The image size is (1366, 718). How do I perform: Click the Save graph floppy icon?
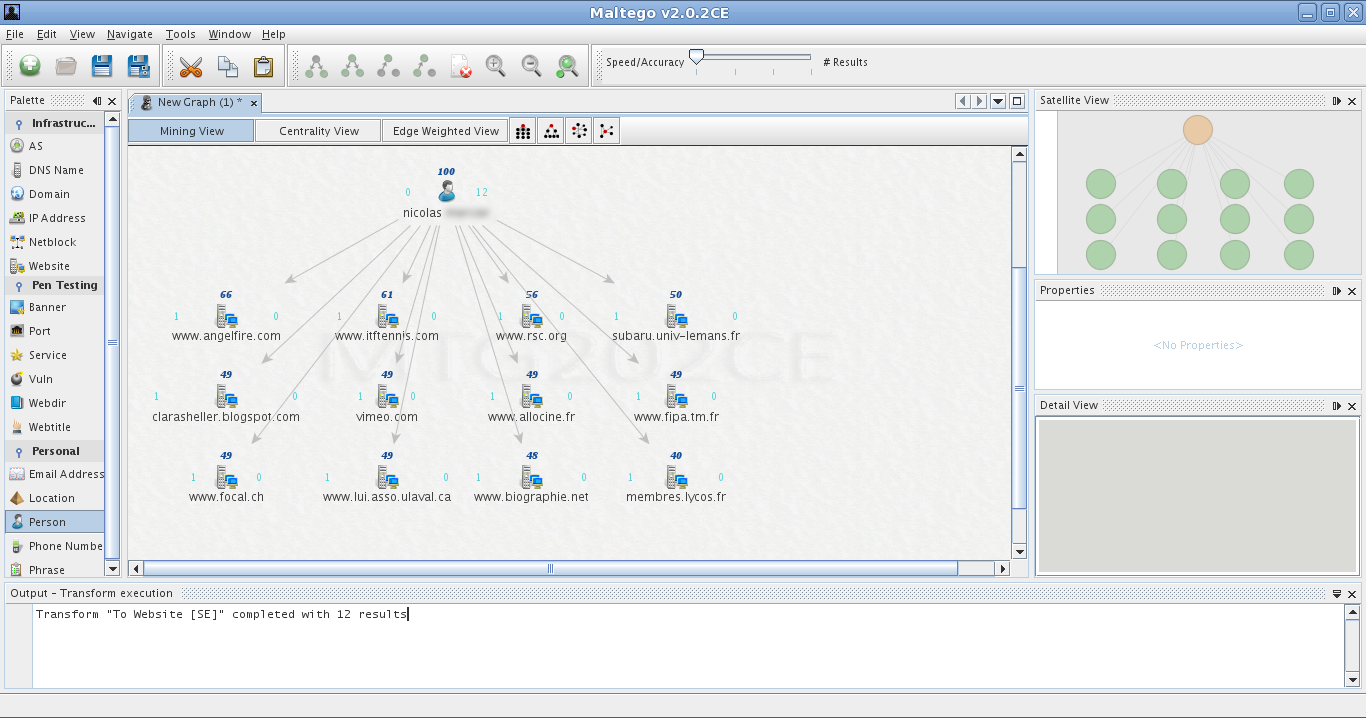click(x=102, y=66)
